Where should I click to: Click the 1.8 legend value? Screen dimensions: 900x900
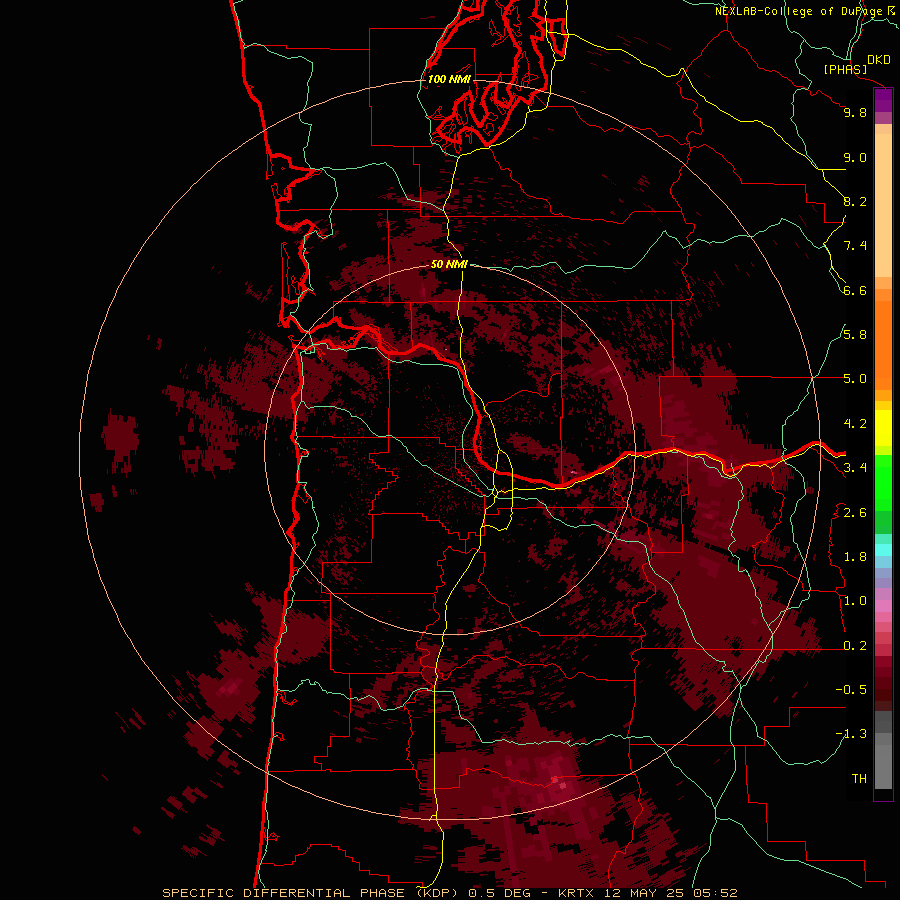tap(855, 557)
